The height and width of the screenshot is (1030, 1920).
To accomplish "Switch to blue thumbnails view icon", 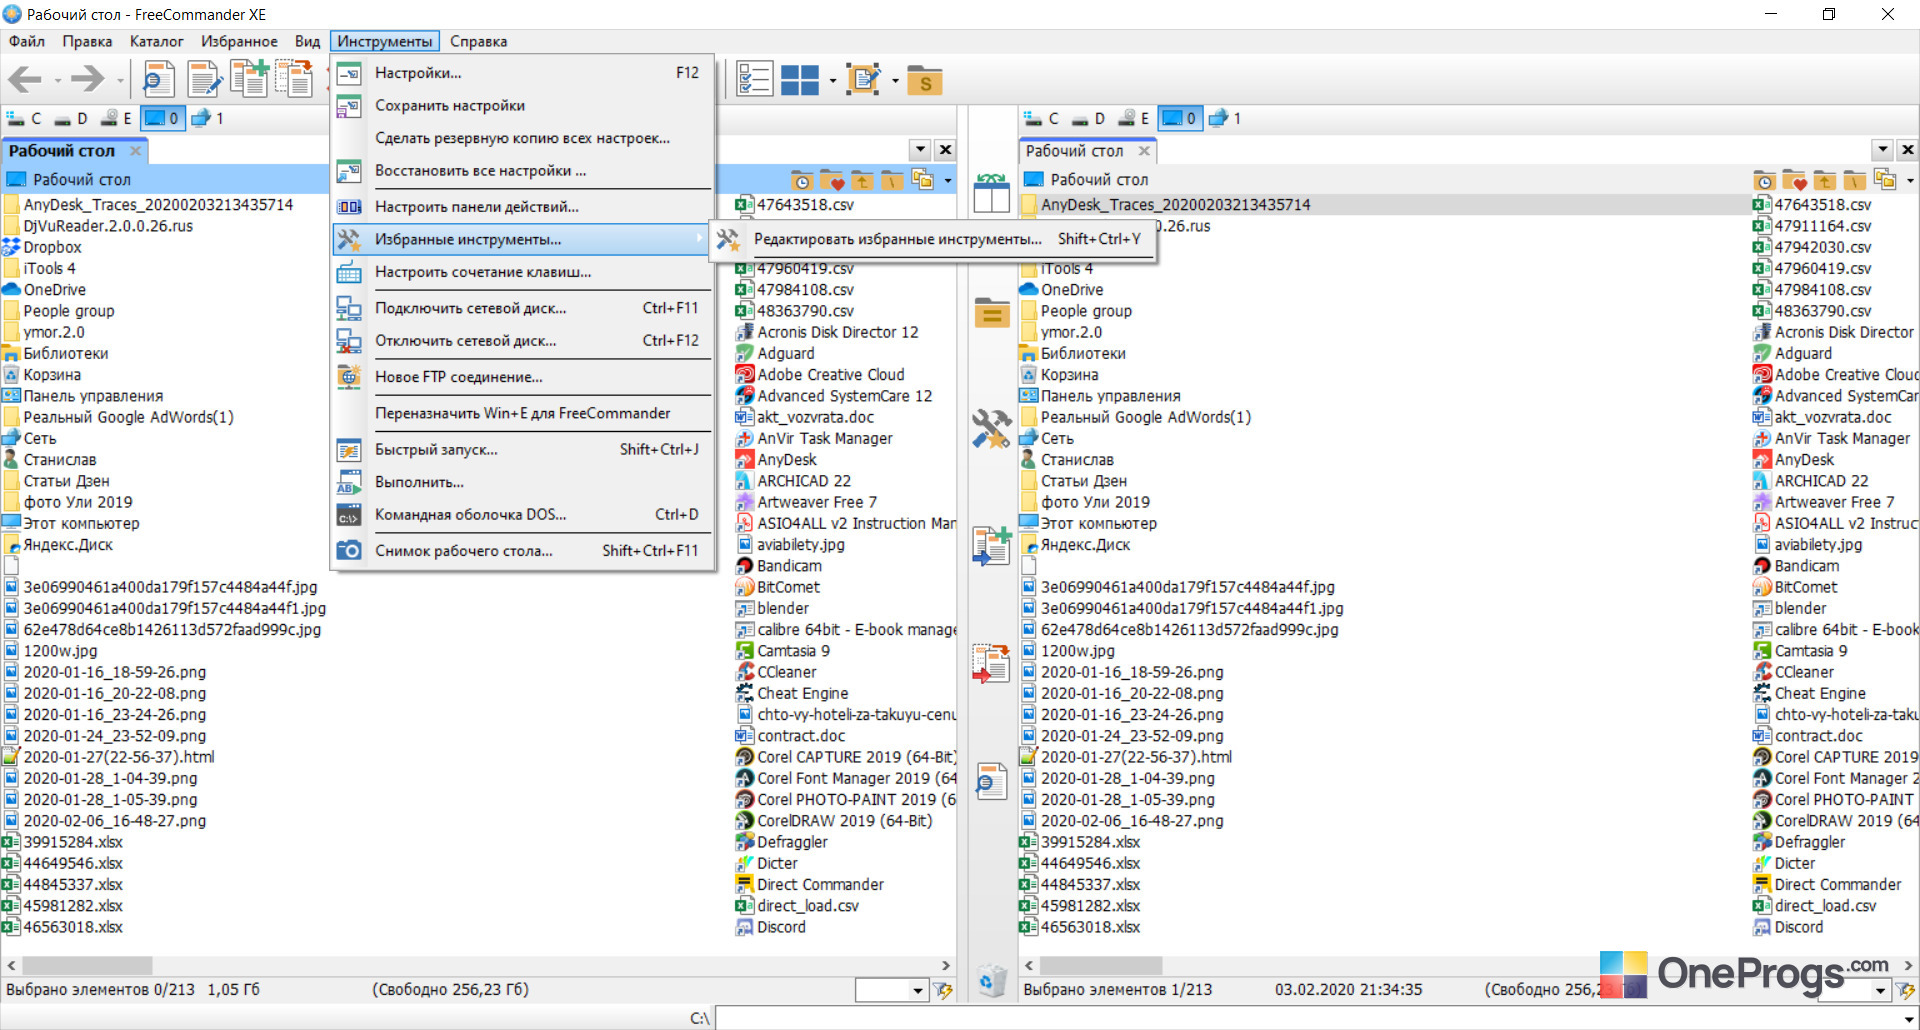I will 800,79.
